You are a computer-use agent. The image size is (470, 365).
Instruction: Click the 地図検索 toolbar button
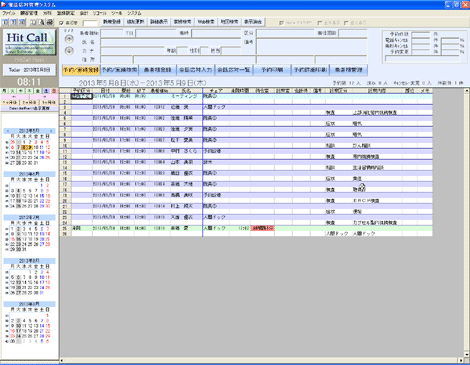(x=229, y=22)
